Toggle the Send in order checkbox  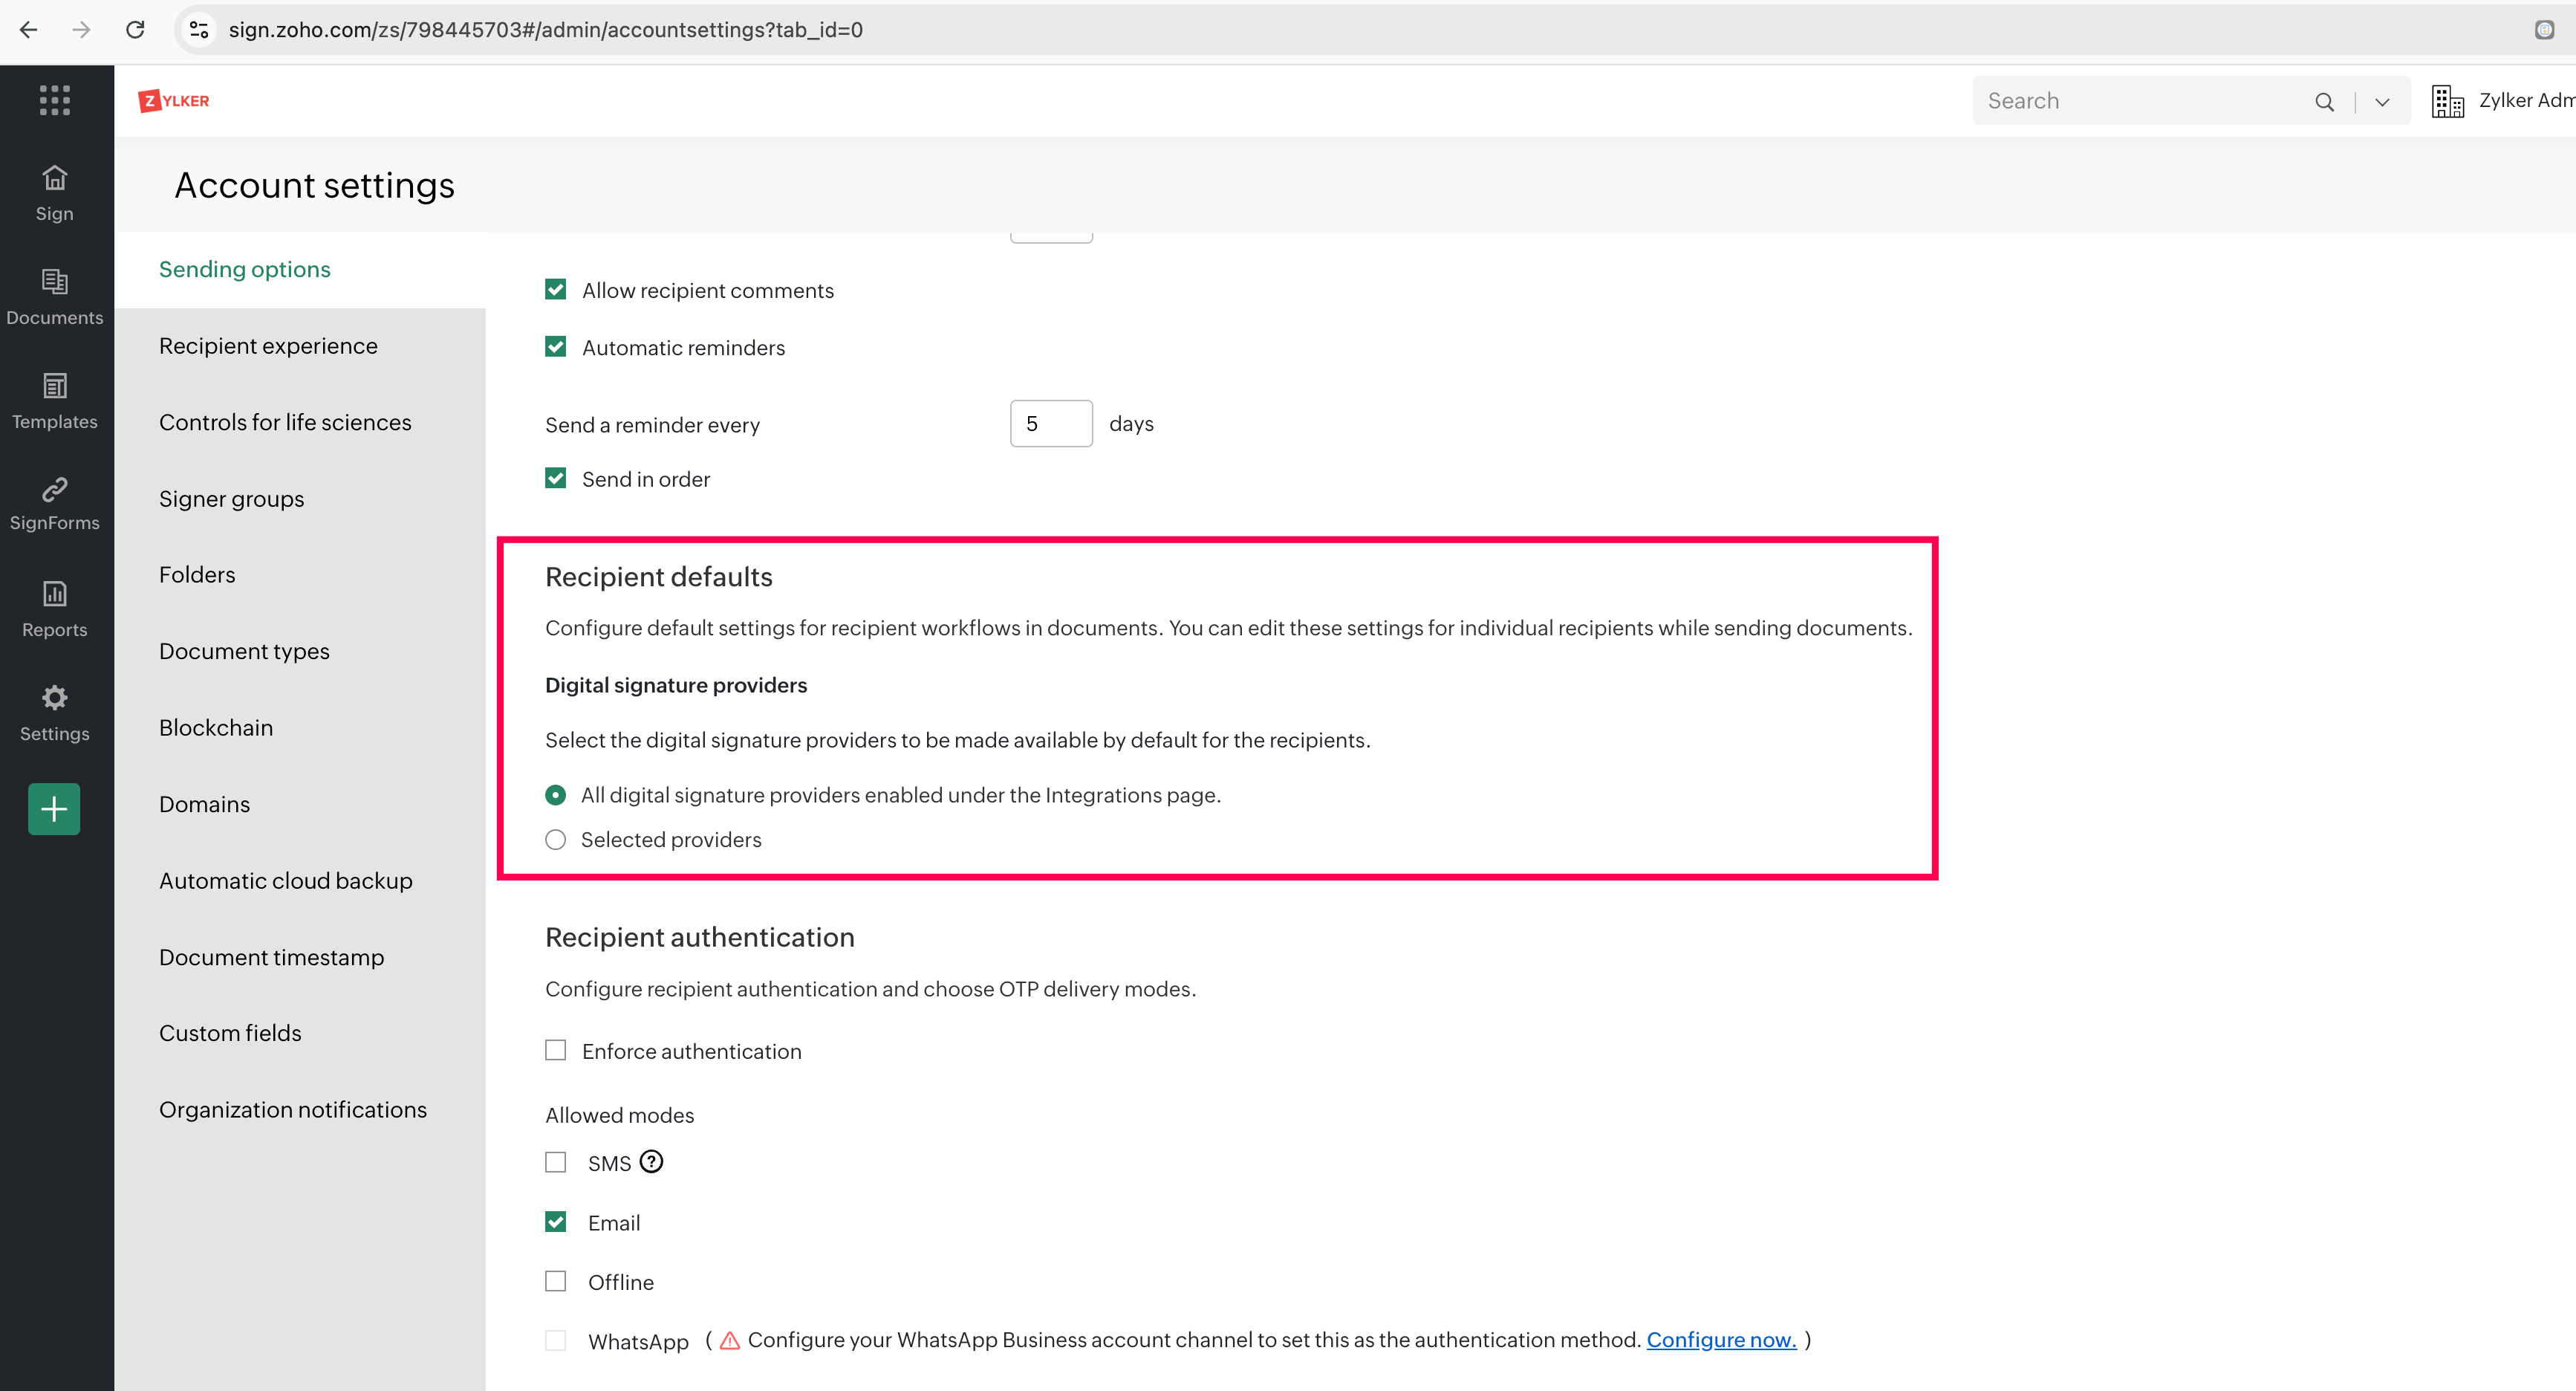(x=556, y=479)
